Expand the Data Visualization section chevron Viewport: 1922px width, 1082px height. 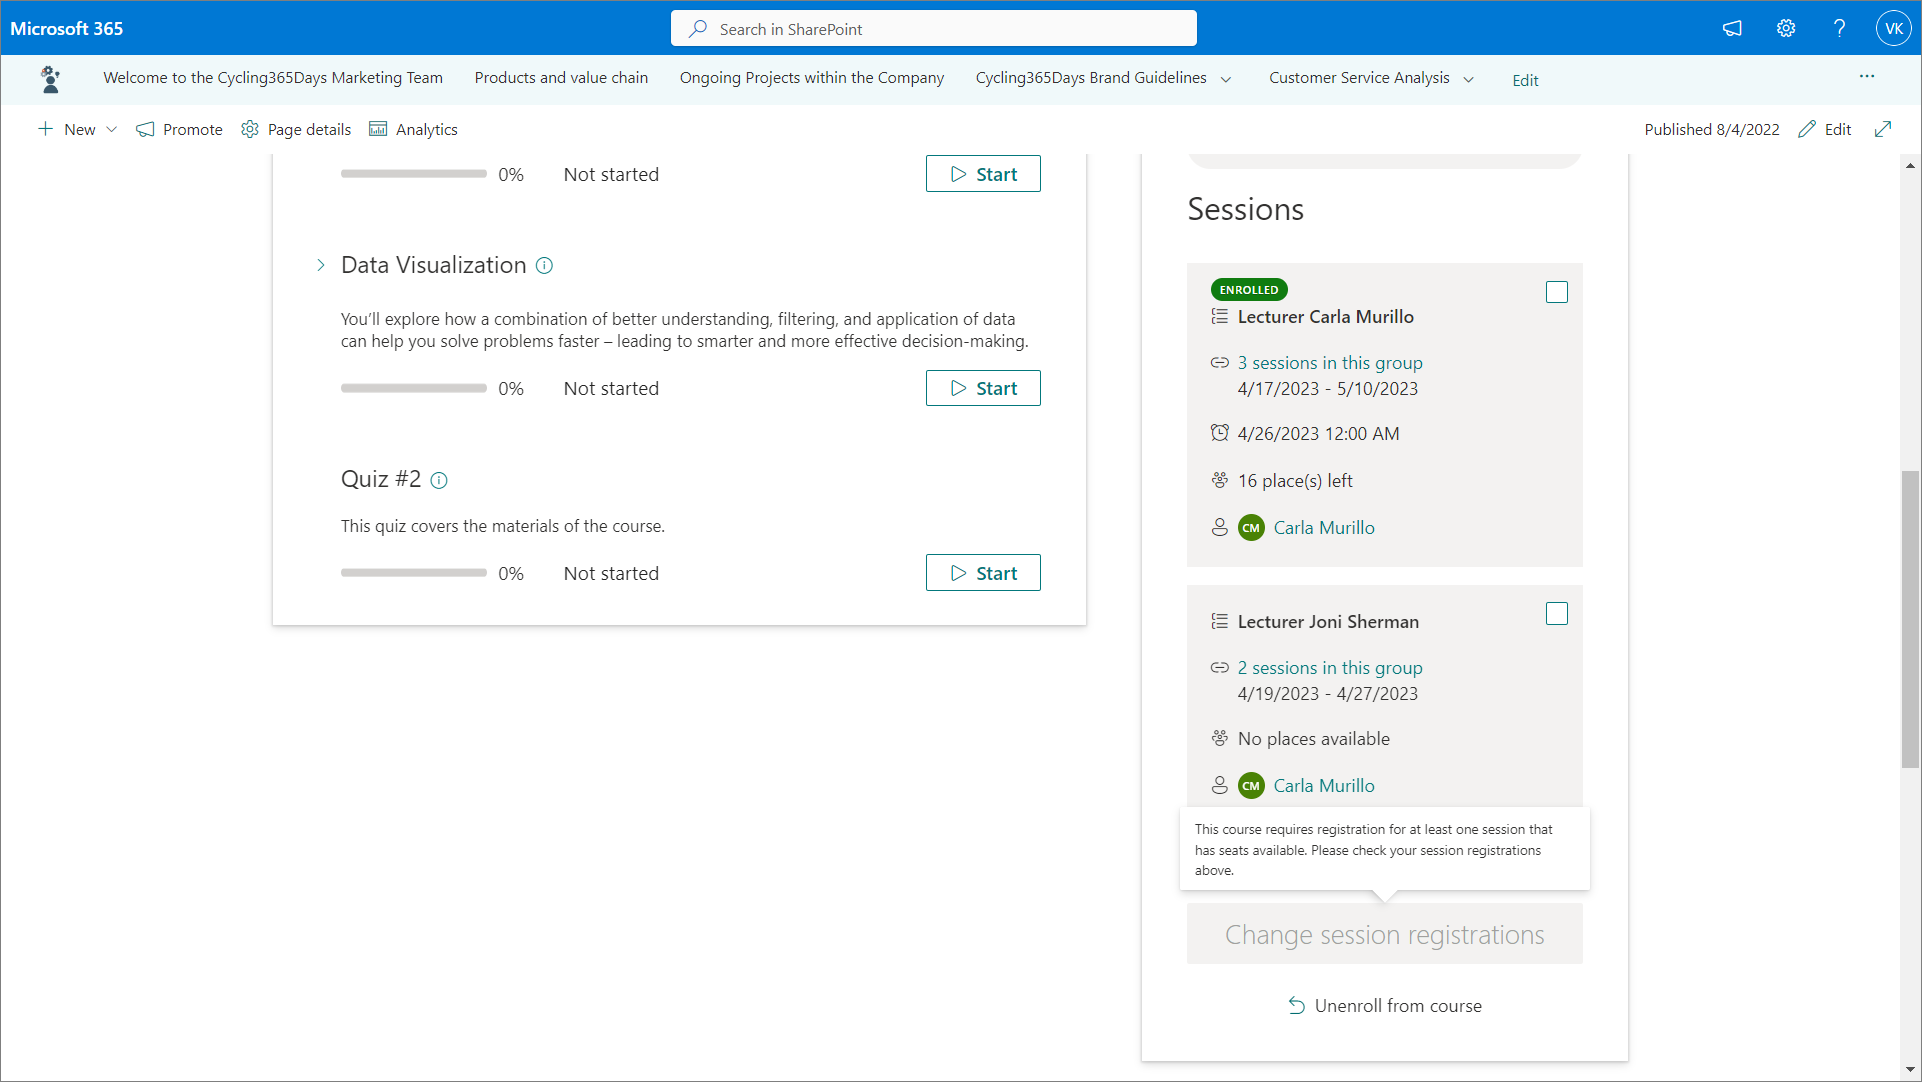320,265
